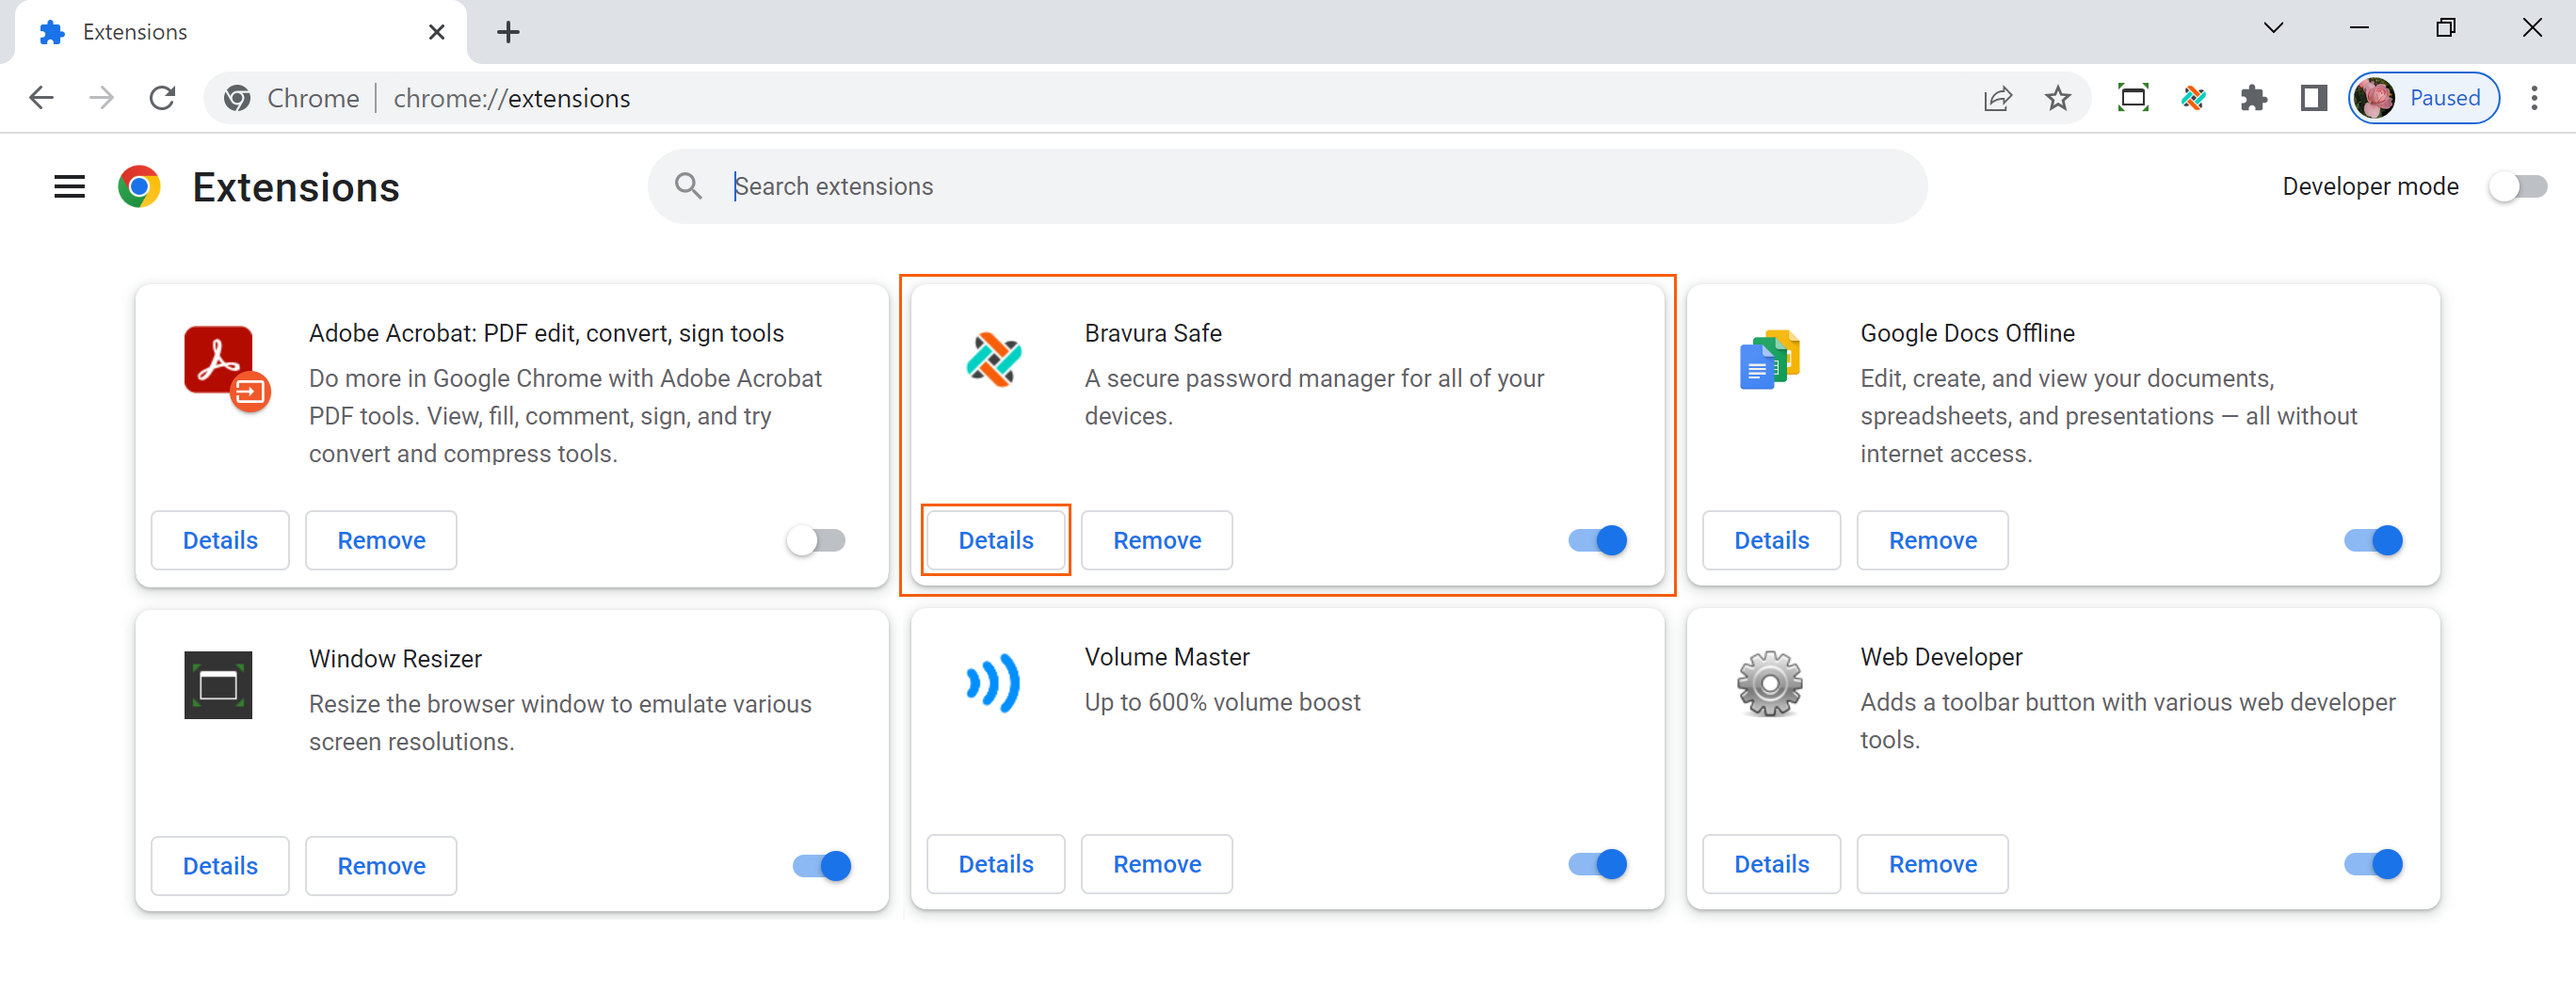Open the tab search chevron
Viewport: 2576px width, 994px height.
(2273, 27)
